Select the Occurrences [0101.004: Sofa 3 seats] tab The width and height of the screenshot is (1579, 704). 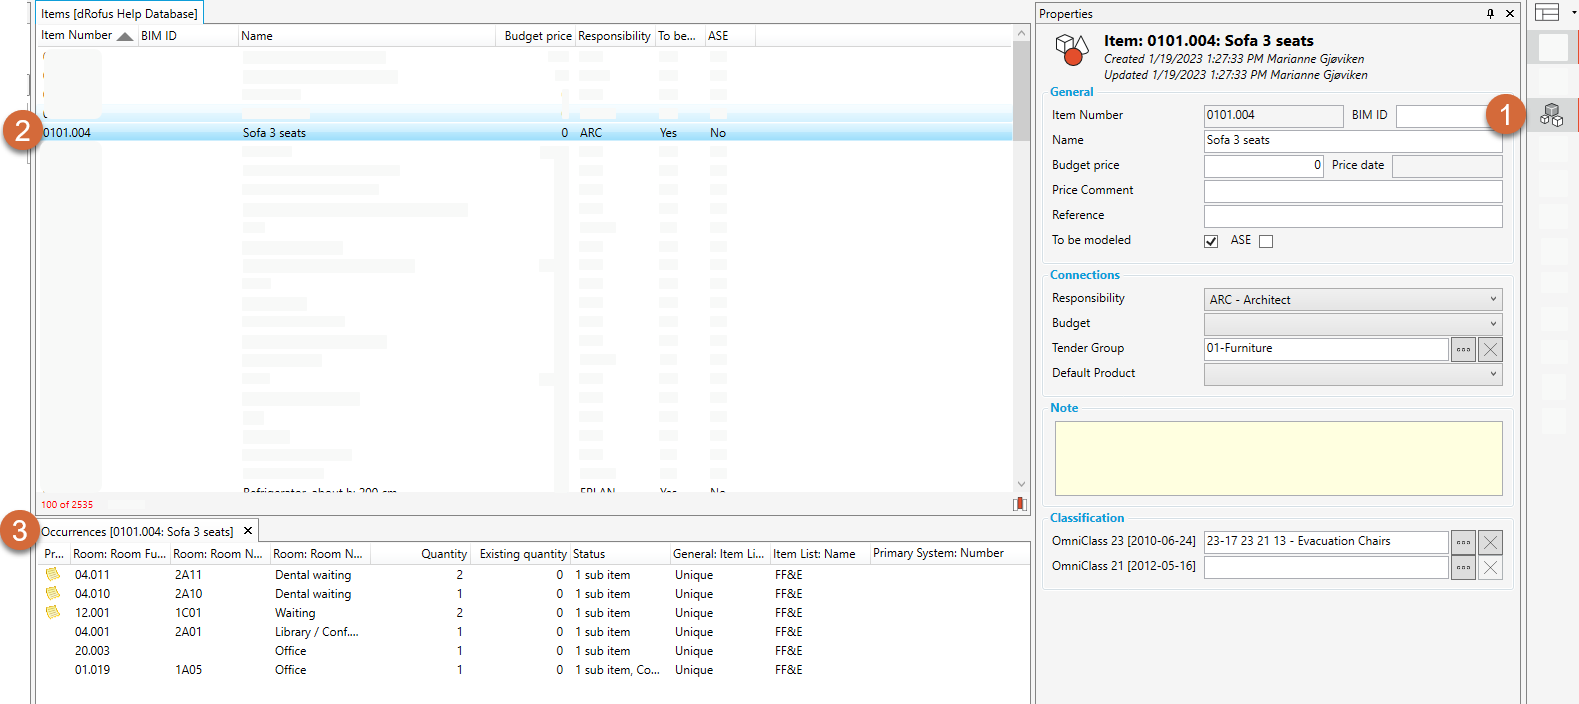point(137,532)
